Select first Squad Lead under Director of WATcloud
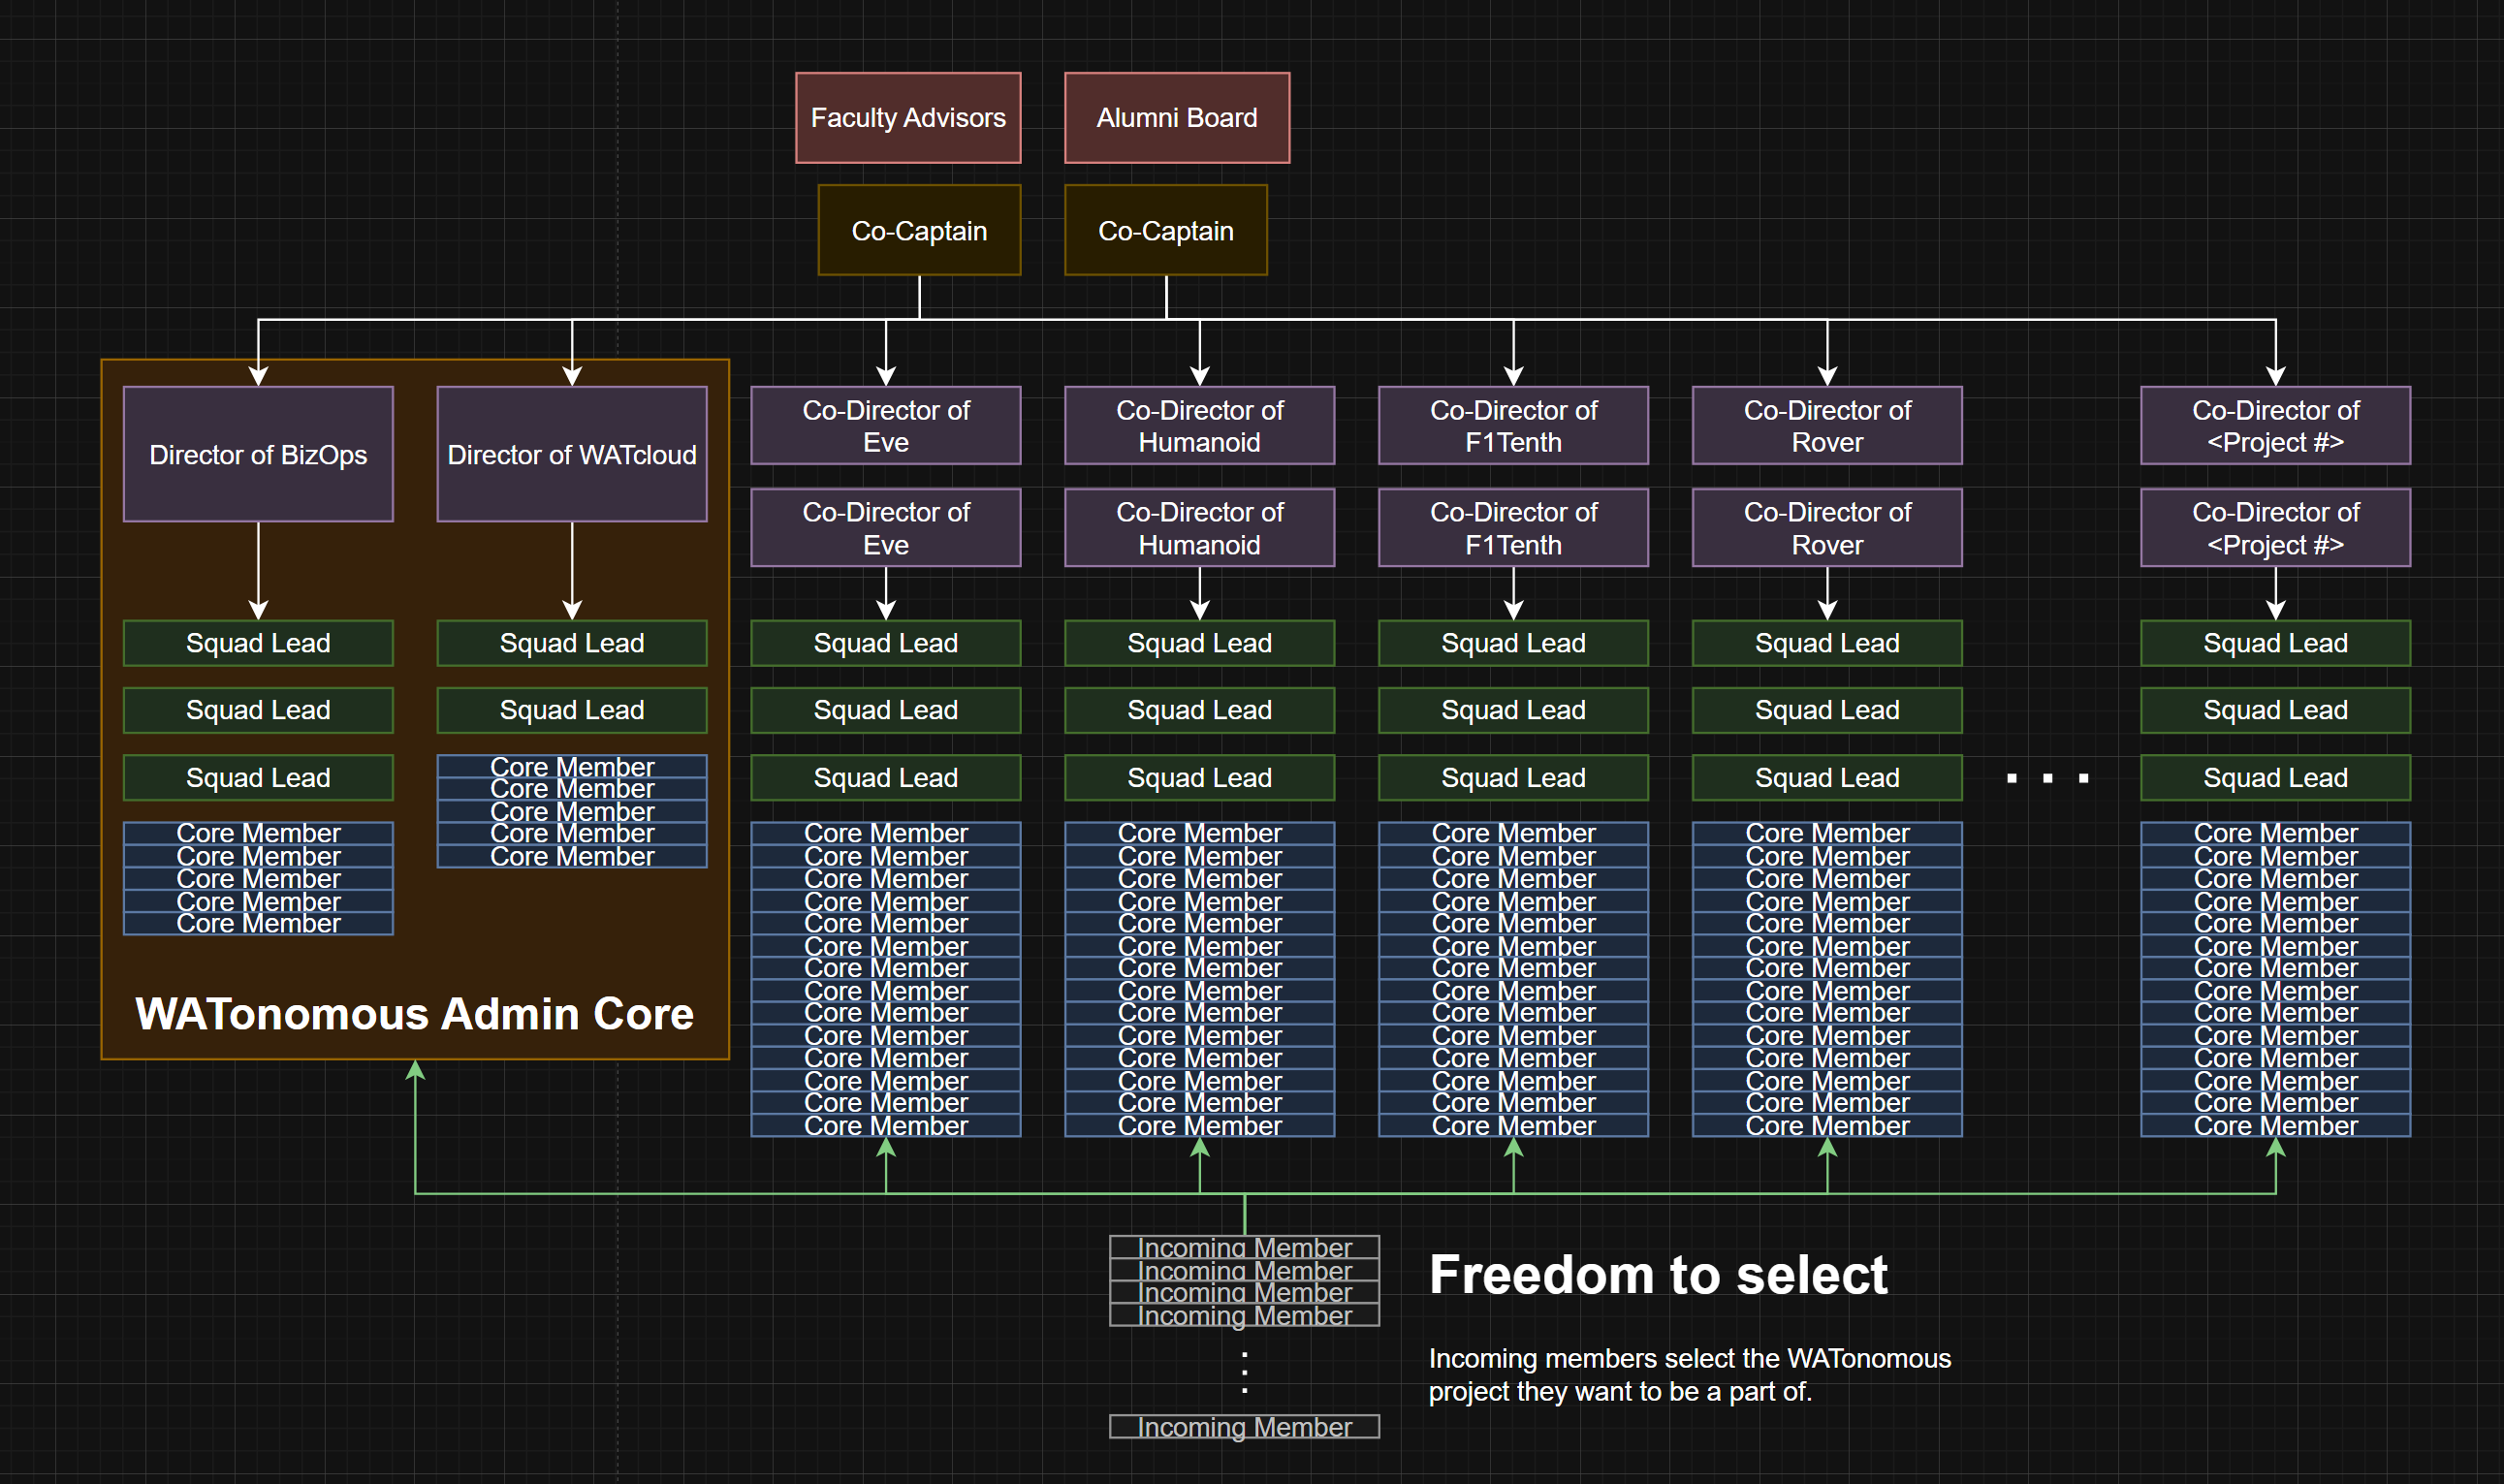Screen dimensions: 2504x1484 (x=572, y=643)
